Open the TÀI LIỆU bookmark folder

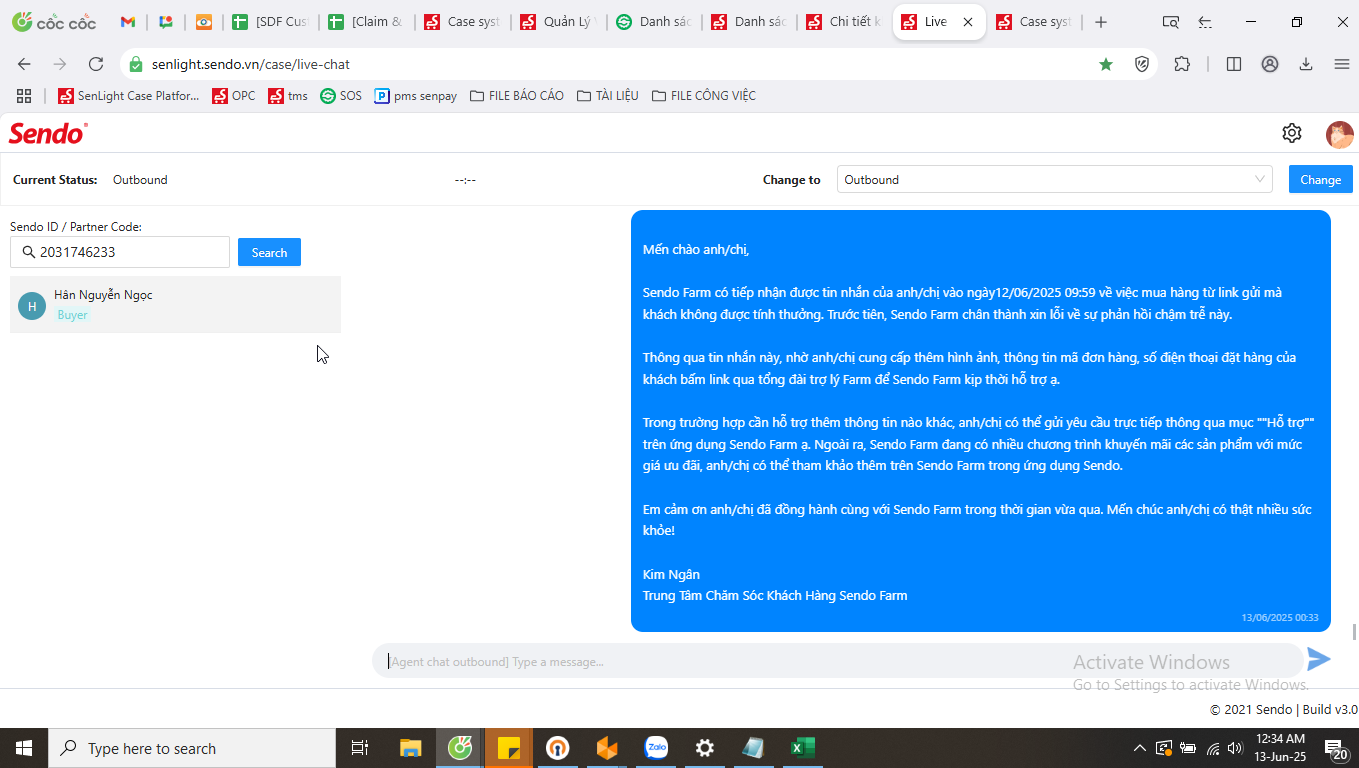pos(608,96)
